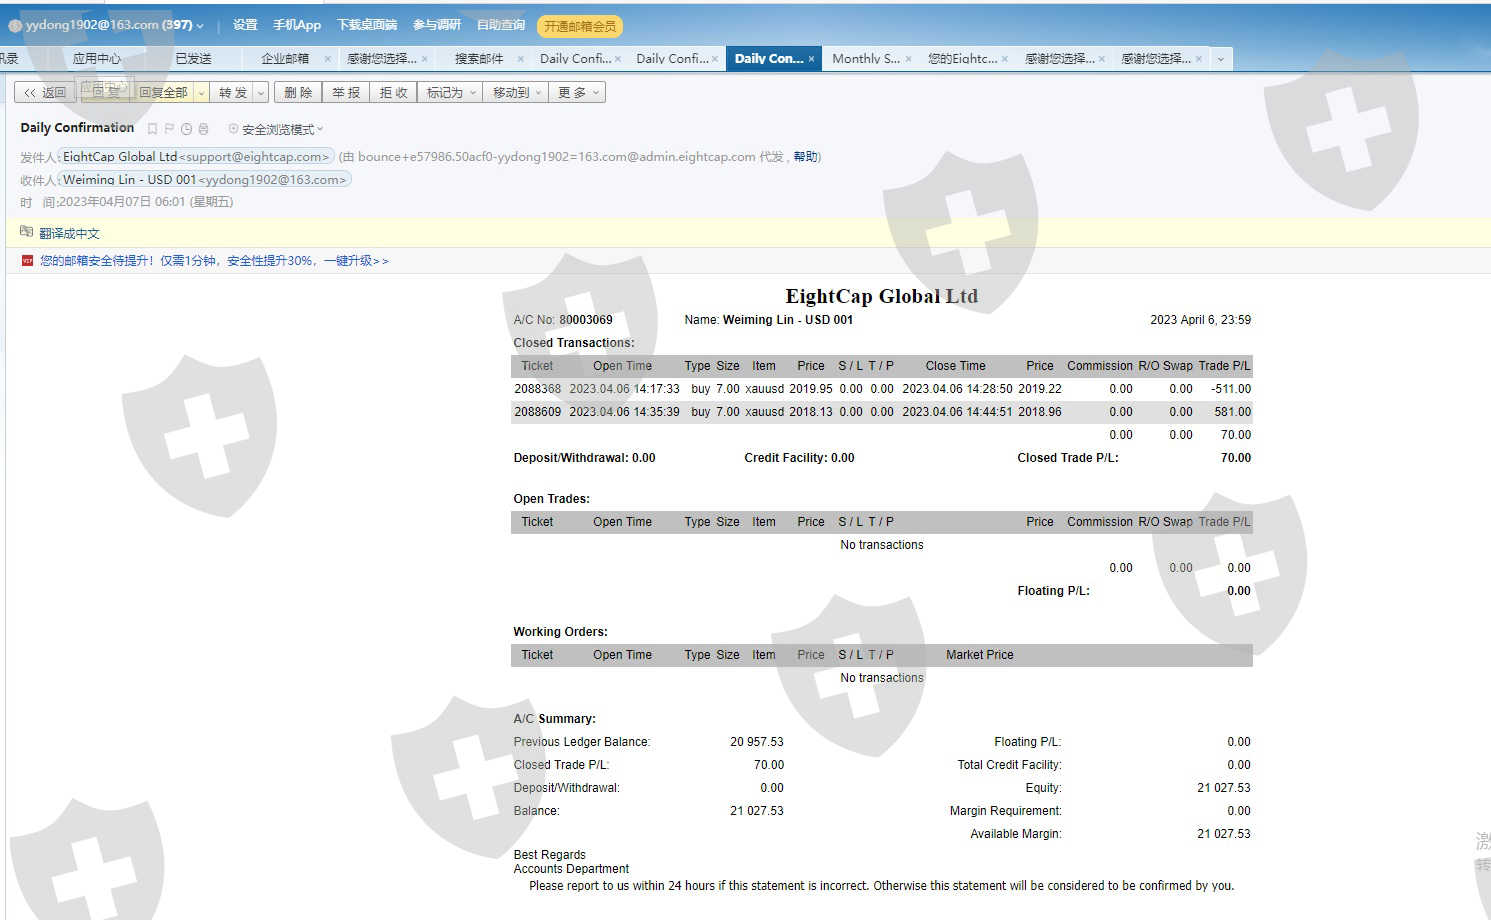The image size is (1491, 920).
Task: Click the 返回 back button
Action: pyautogui.click(x=45, y=93)
